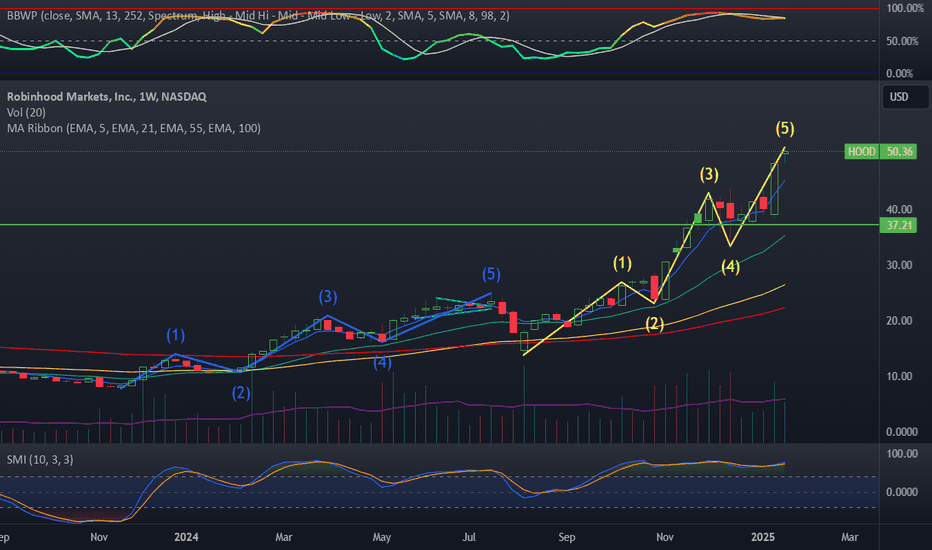Click the 2024 label on the time axis
932x550 pixels.
tap(186, 537)
